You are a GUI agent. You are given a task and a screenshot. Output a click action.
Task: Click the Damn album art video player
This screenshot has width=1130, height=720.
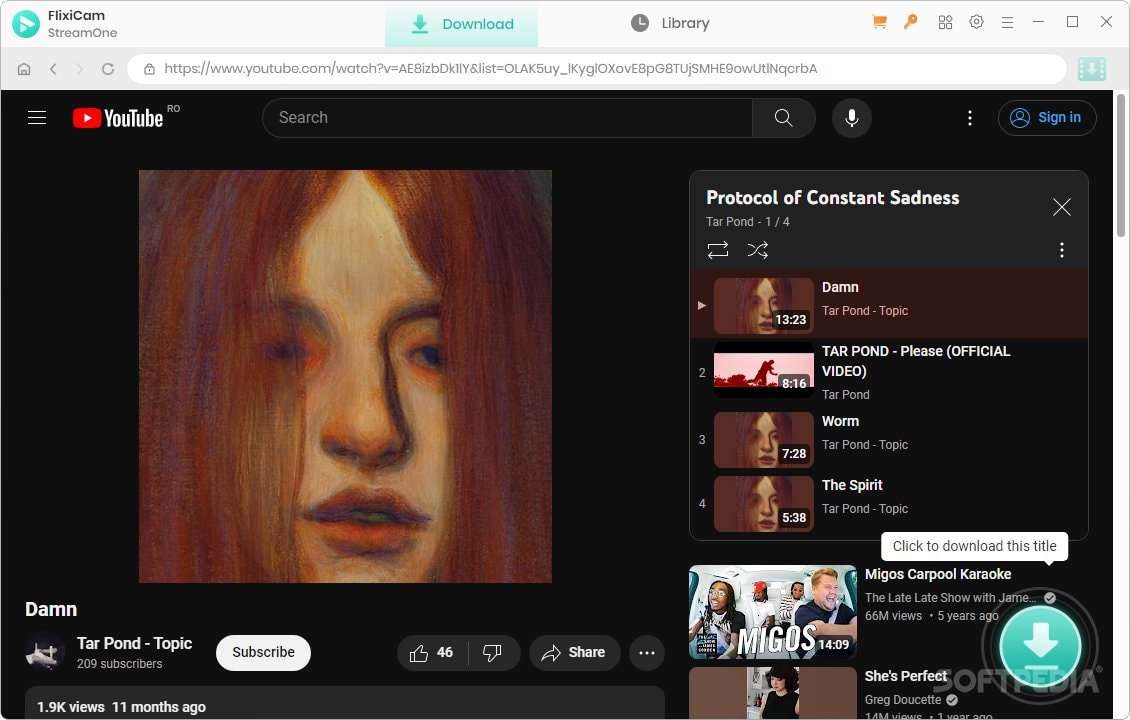click(345, 376)
